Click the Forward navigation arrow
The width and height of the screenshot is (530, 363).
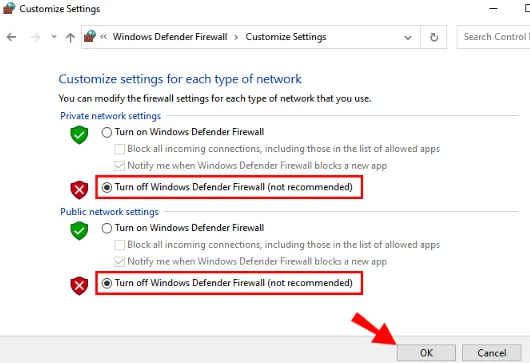(35, 37)
